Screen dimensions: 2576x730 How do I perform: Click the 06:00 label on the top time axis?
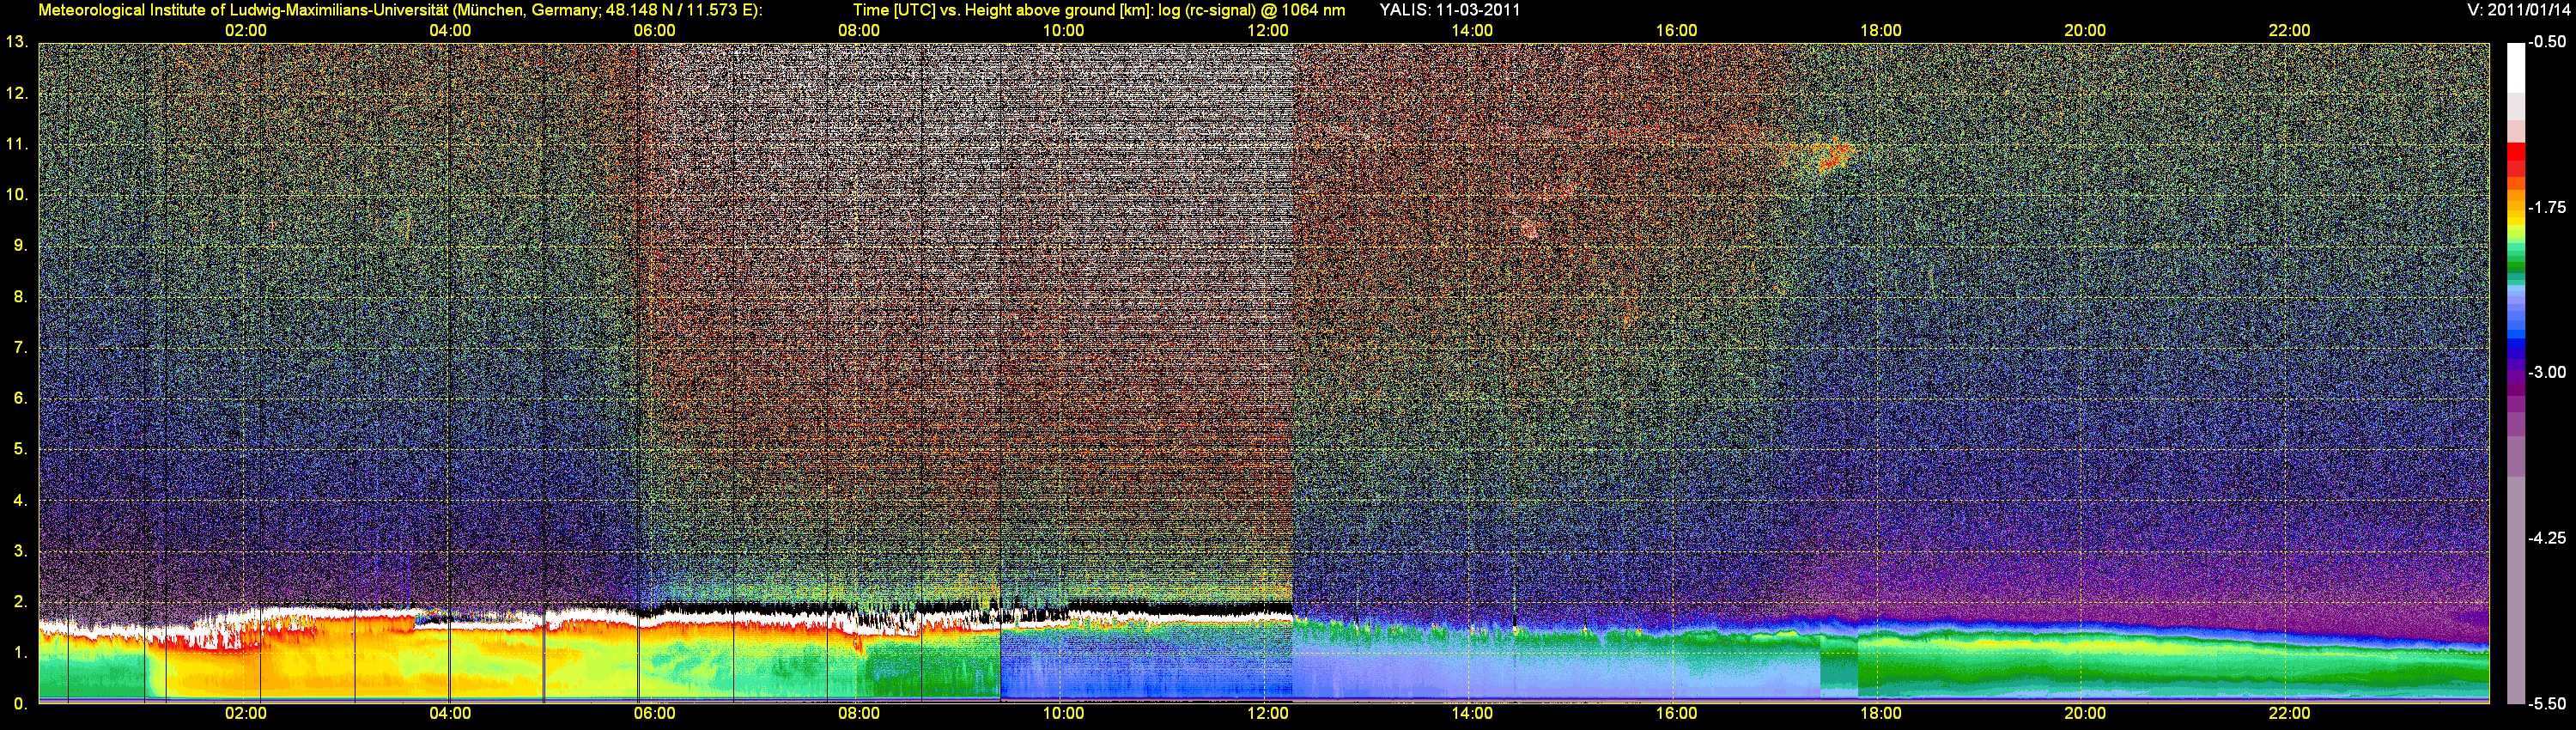coord(655,30)
